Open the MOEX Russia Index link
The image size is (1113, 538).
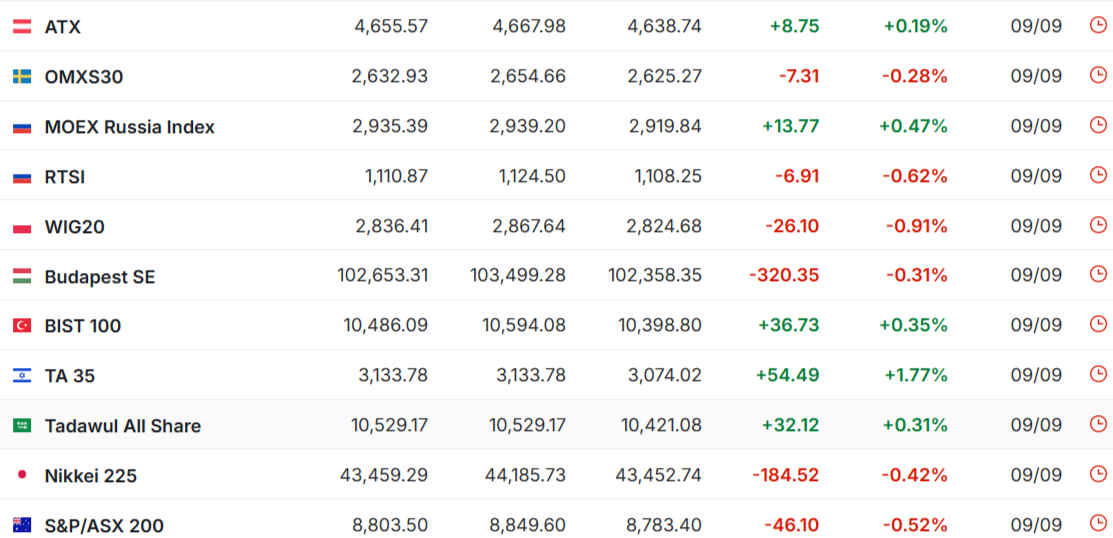(x=129, y=127)
